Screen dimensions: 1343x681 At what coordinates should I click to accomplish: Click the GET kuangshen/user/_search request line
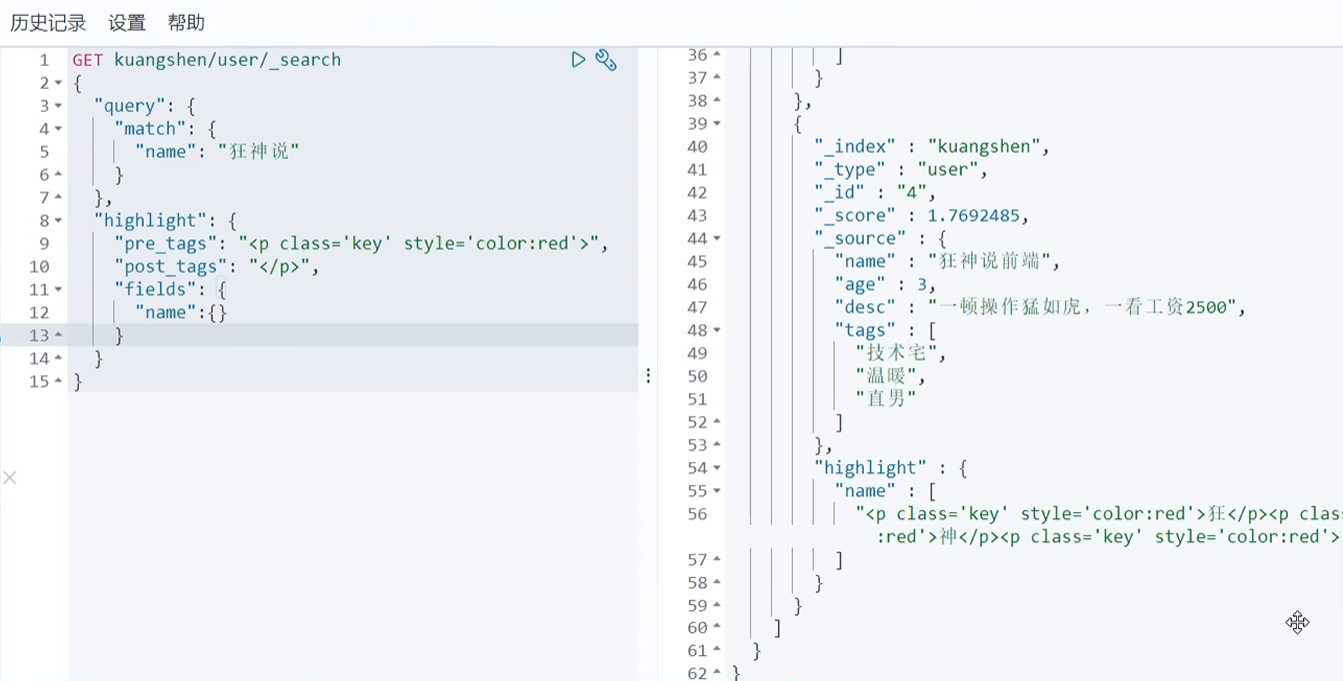tap(207, 60)
